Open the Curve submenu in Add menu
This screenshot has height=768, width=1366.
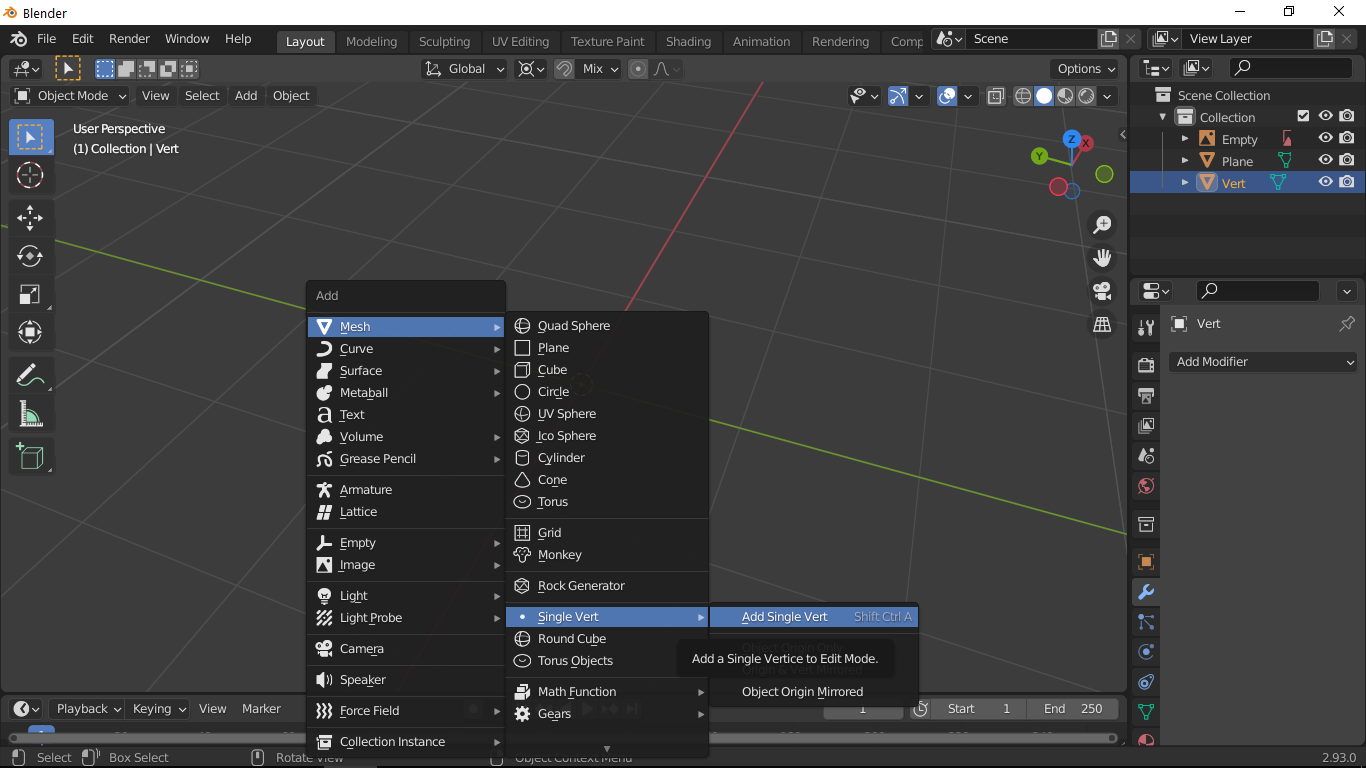point(406,349)
